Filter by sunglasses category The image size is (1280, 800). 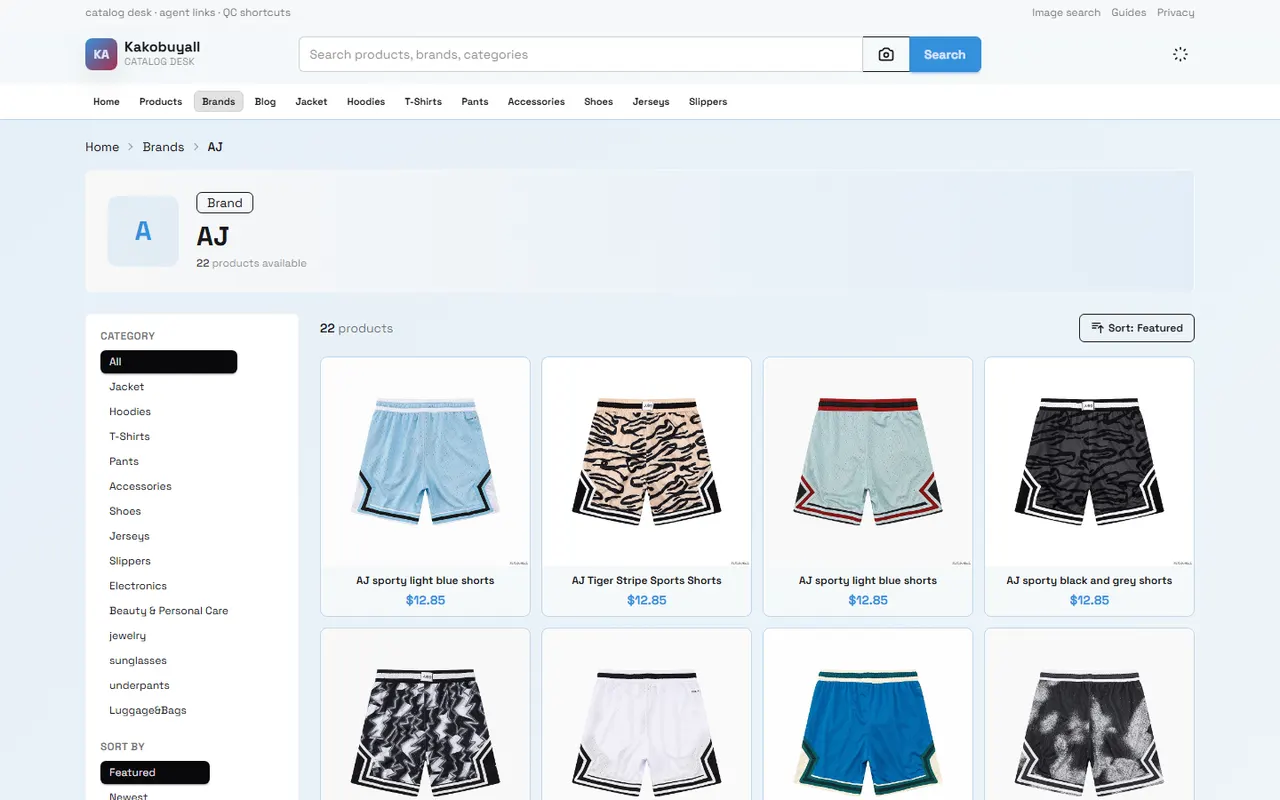[x=138, y=661]
